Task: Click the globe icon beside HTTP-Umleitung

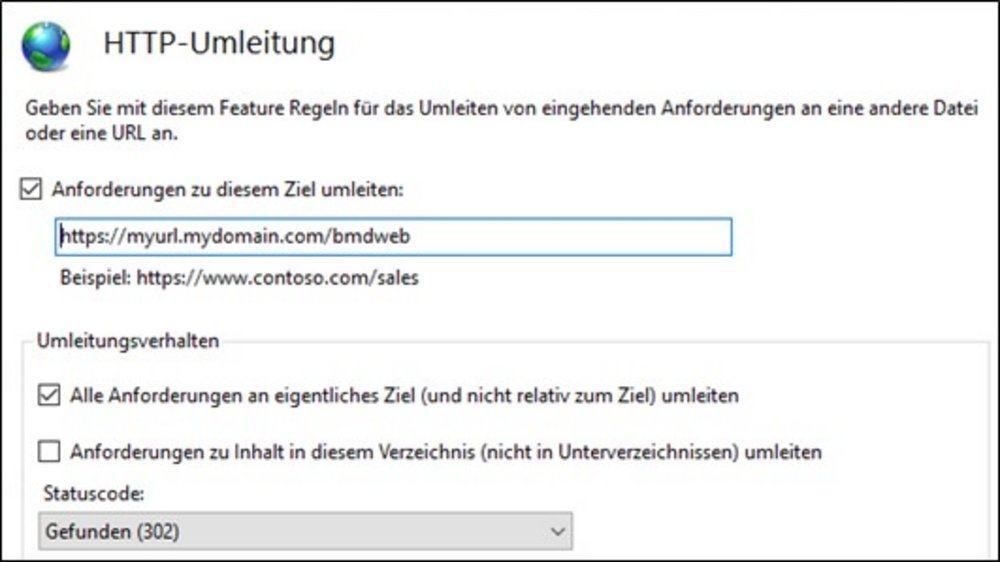Action: (46, 46)
